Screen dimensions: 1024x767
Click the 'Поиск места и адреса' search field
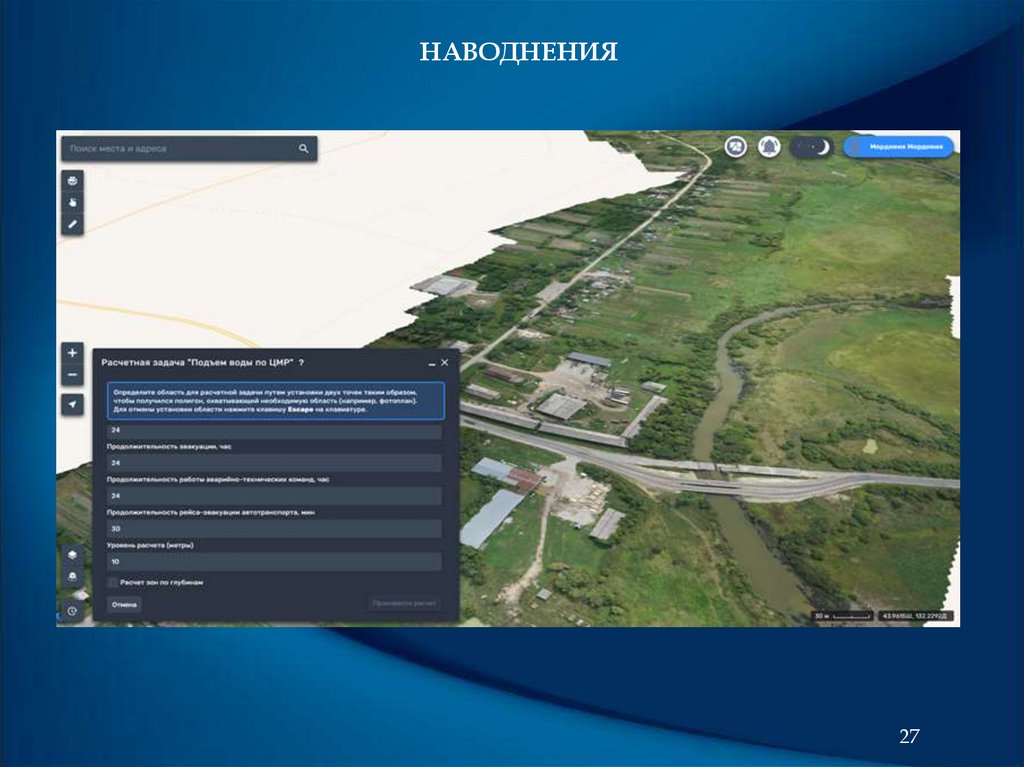180,149
